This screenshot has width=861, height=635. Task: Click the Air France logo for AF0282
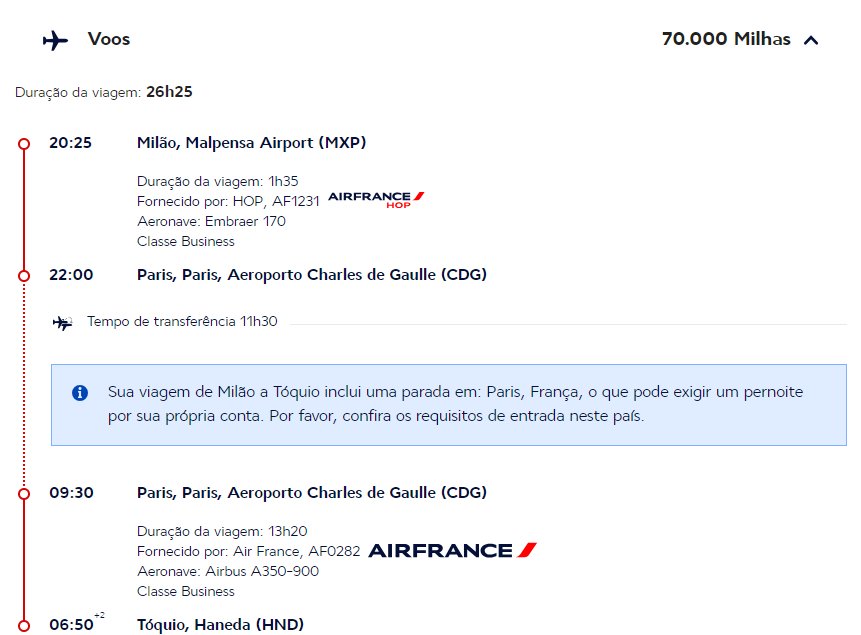pyautogui.click(x=452, y=550)
